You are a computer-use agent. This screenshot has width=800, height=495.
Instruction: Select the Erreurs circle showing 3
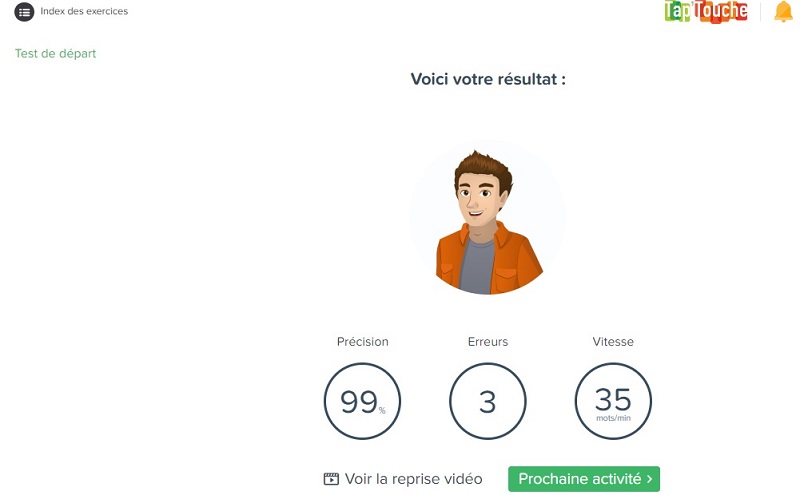pos(487,401)
